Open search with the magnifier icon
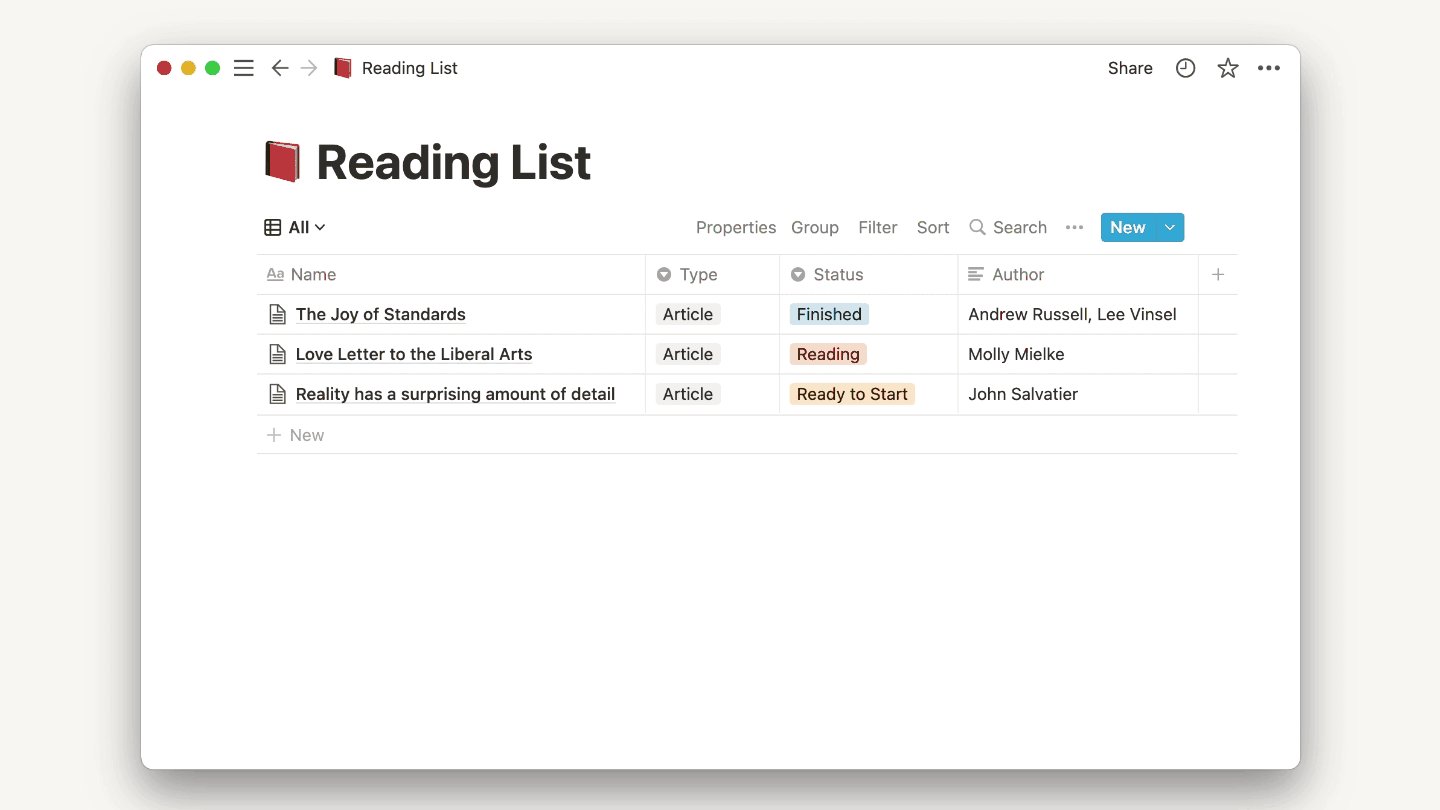 click(977, 228)
